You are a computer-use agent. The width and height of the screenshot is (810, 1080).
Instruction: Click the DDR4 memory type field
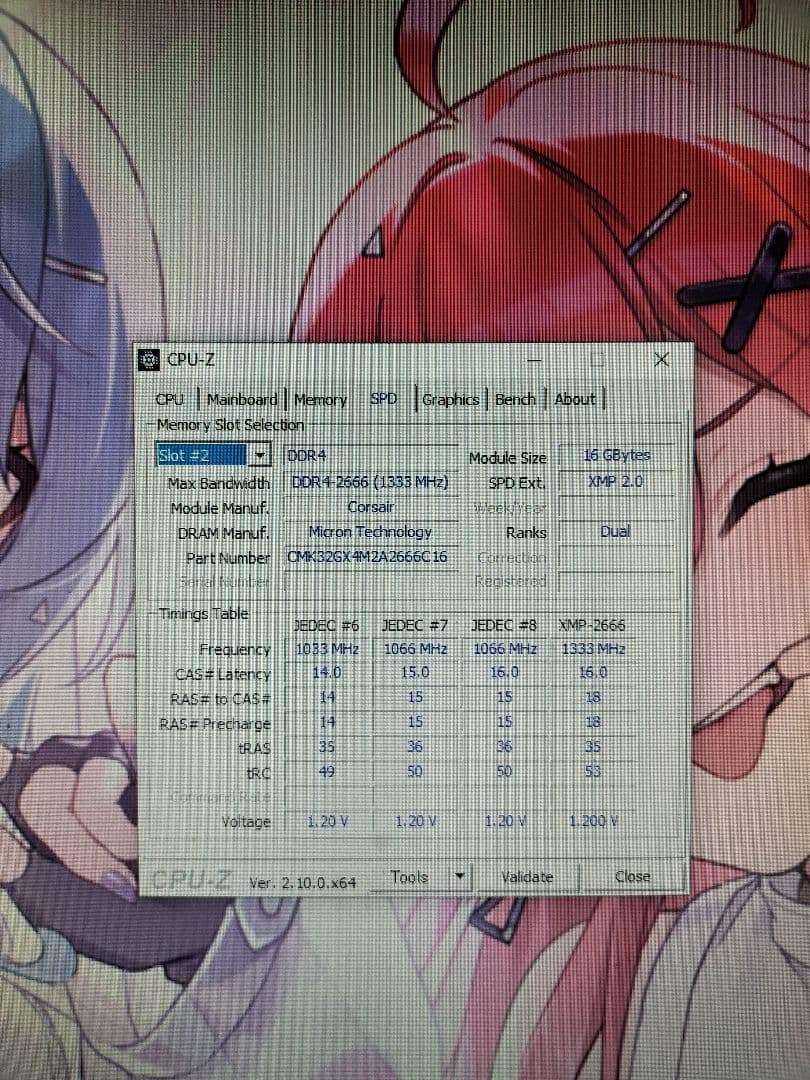371,456
